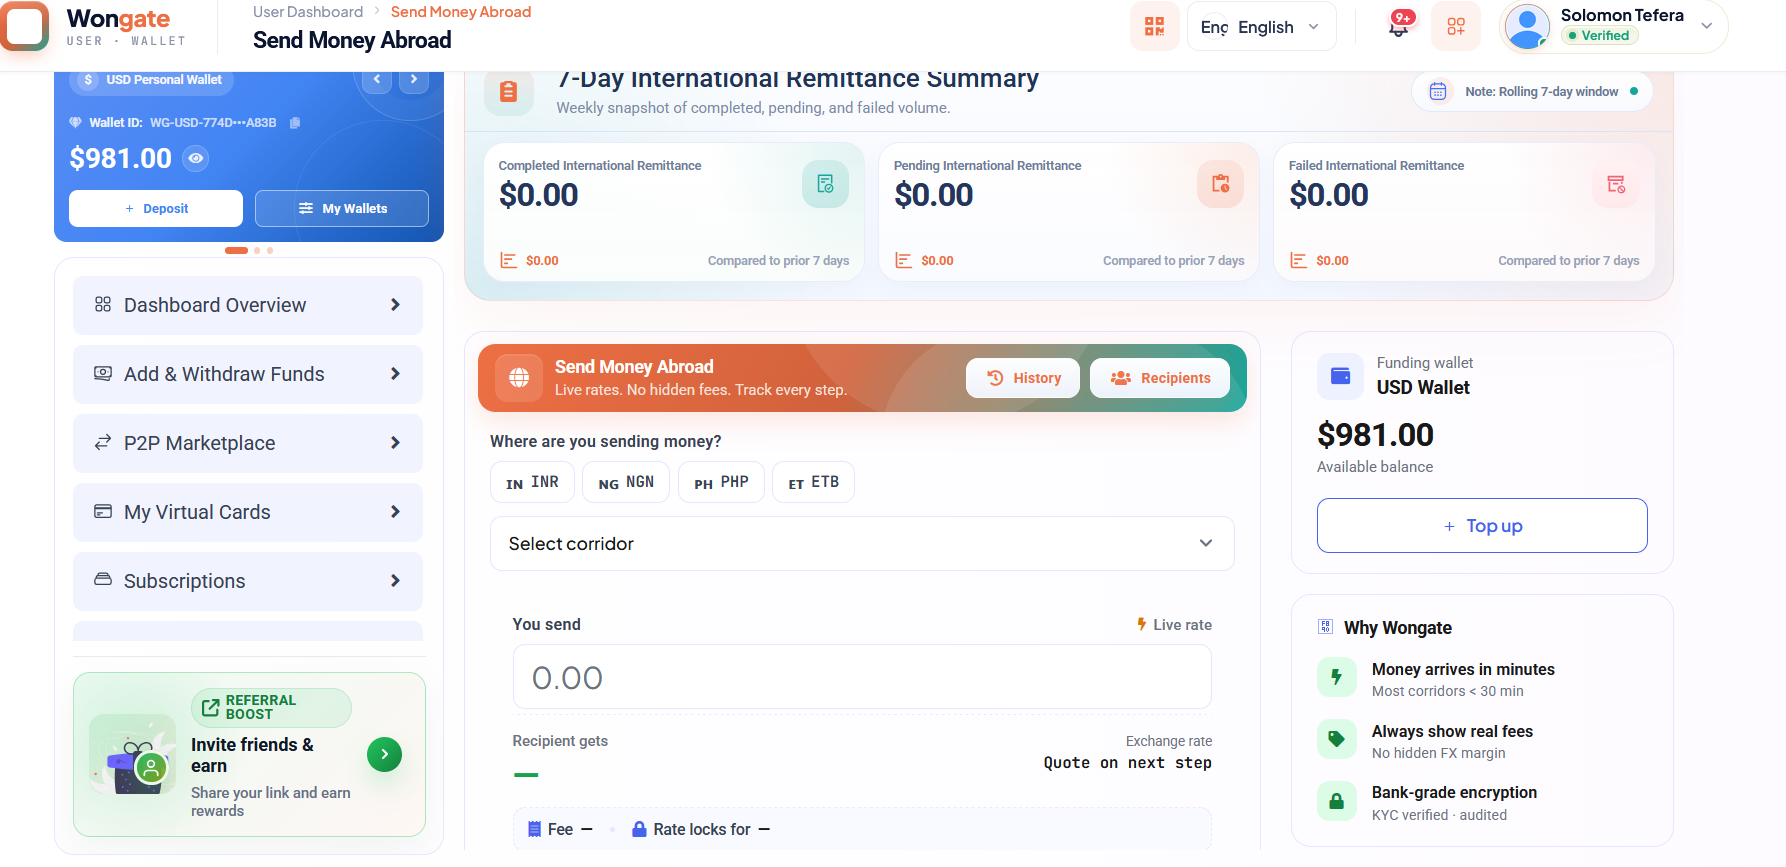Select the first wallet carousel indicator
The height and width of the screenshot is (867, 1786).
coord(236,250)
